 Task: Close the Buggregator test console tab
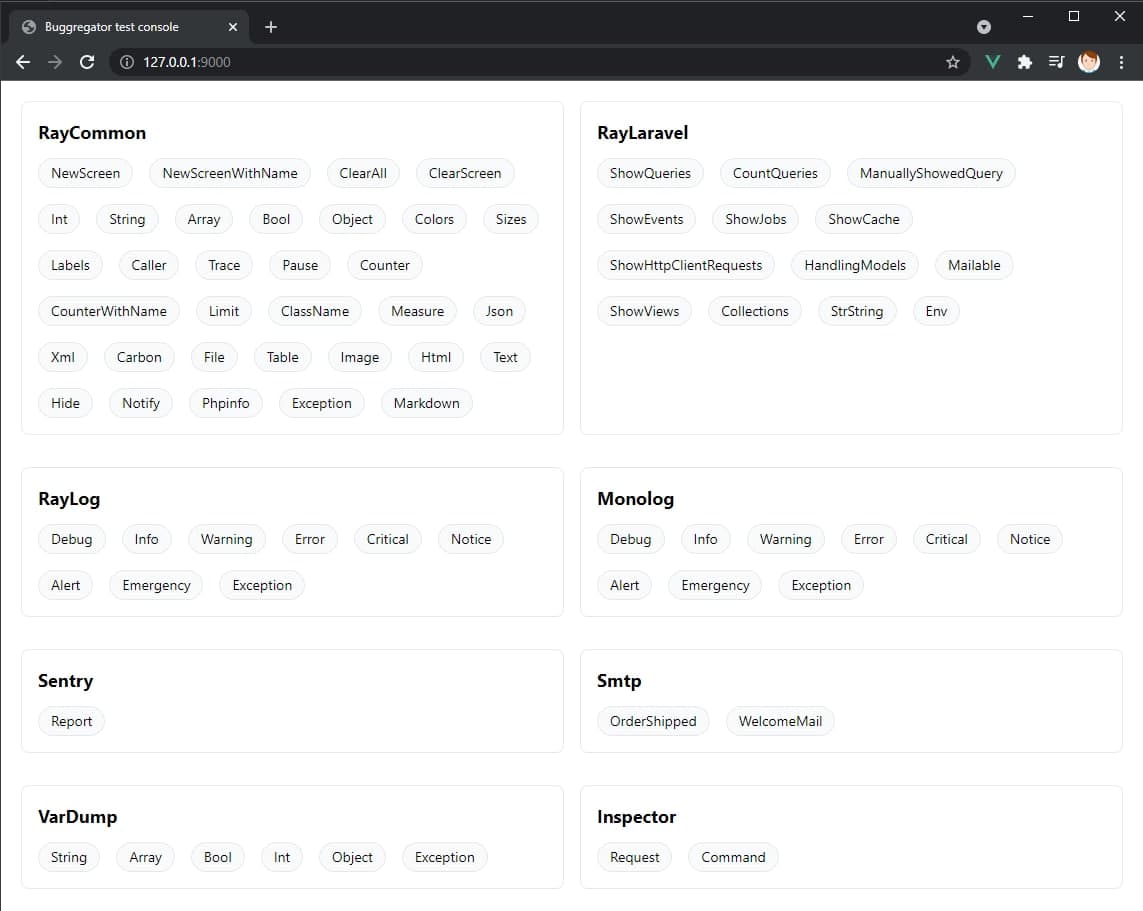click(x=233, y=27)
